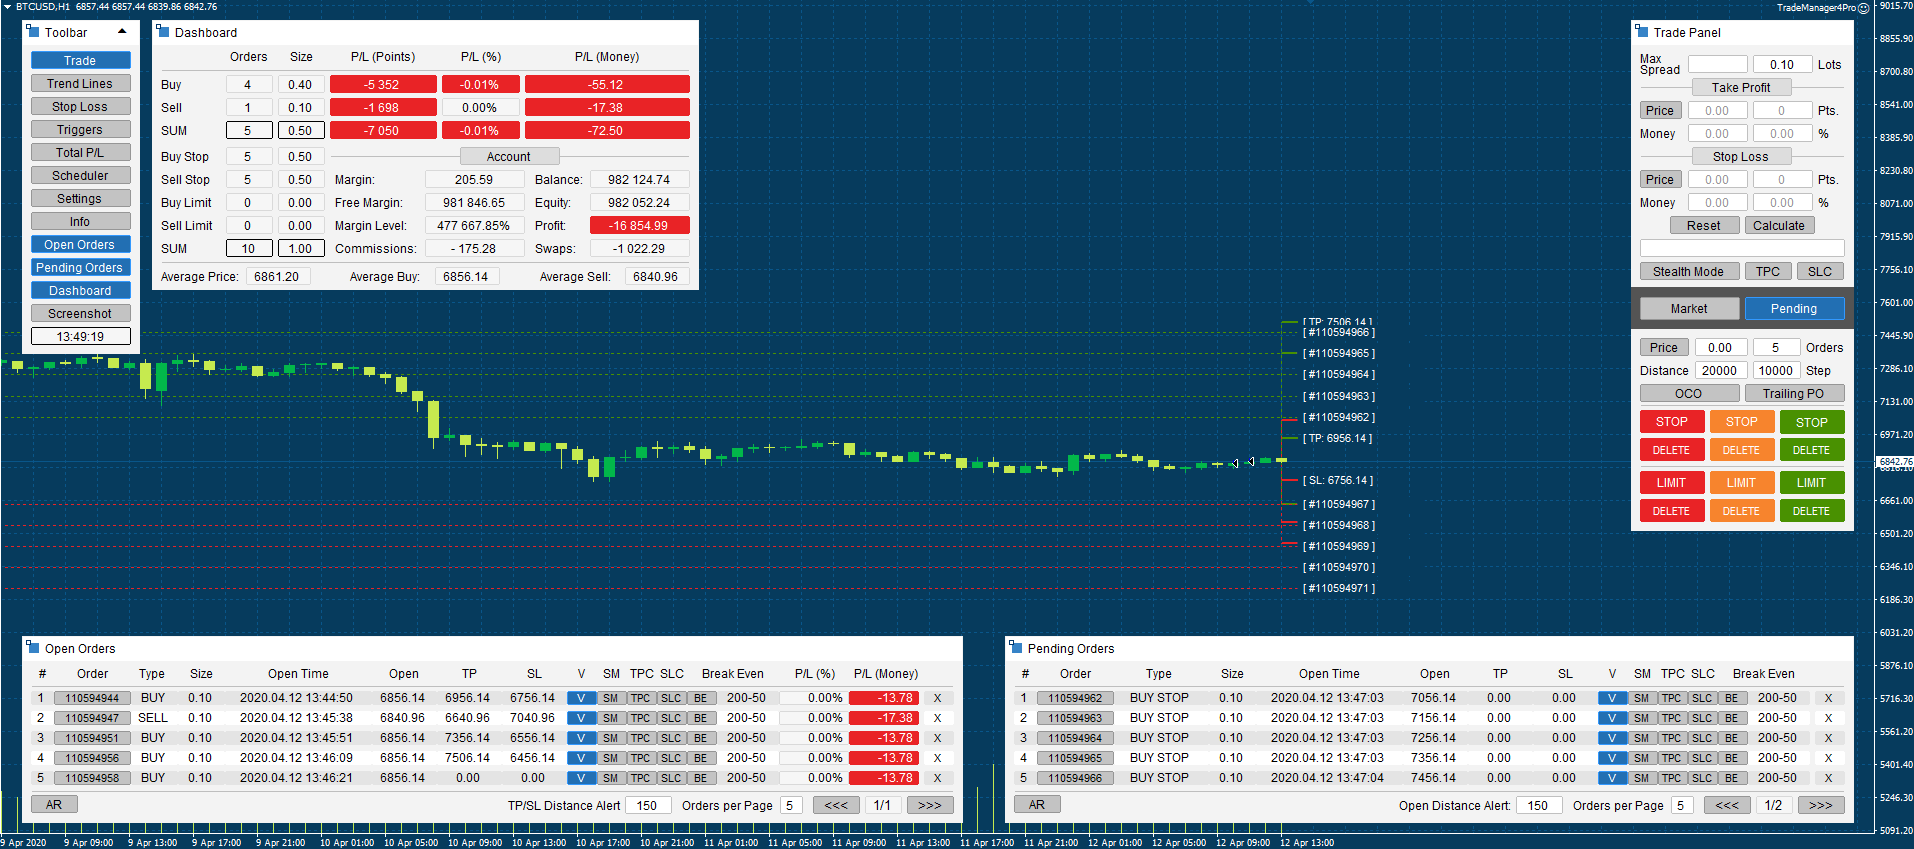This screenshot has height=849, width=1914.
Task: Enable OCO for pending orders
Action: (x=1688, y=394)
